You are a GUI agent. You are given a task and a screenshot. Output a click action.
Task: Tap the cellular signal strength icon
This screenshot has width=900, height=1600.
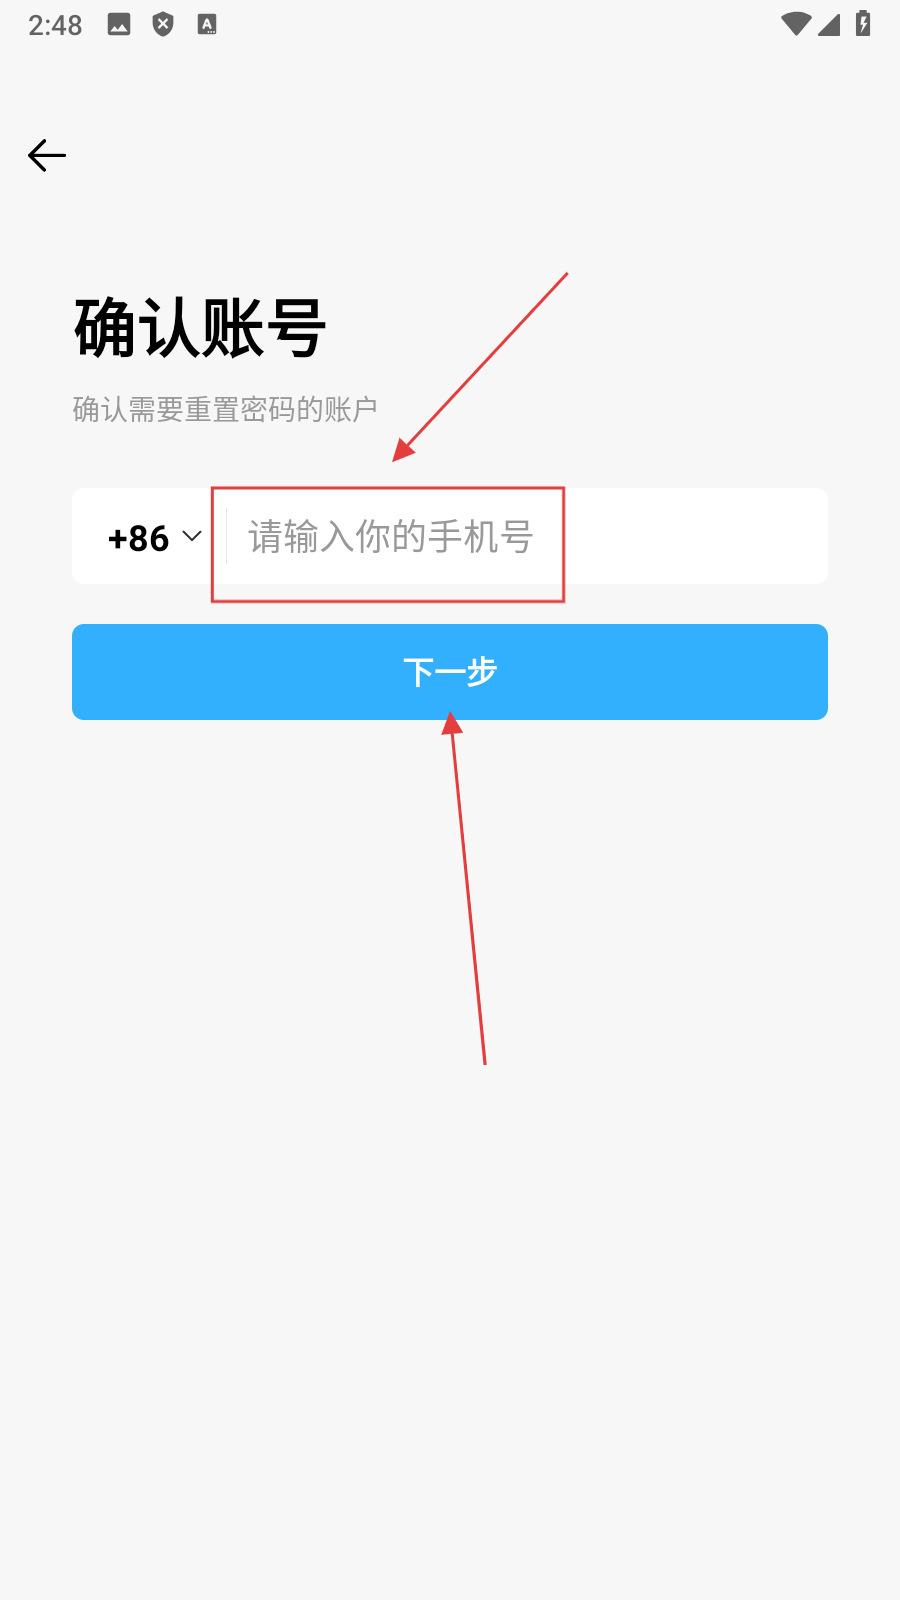pos(829,24)
